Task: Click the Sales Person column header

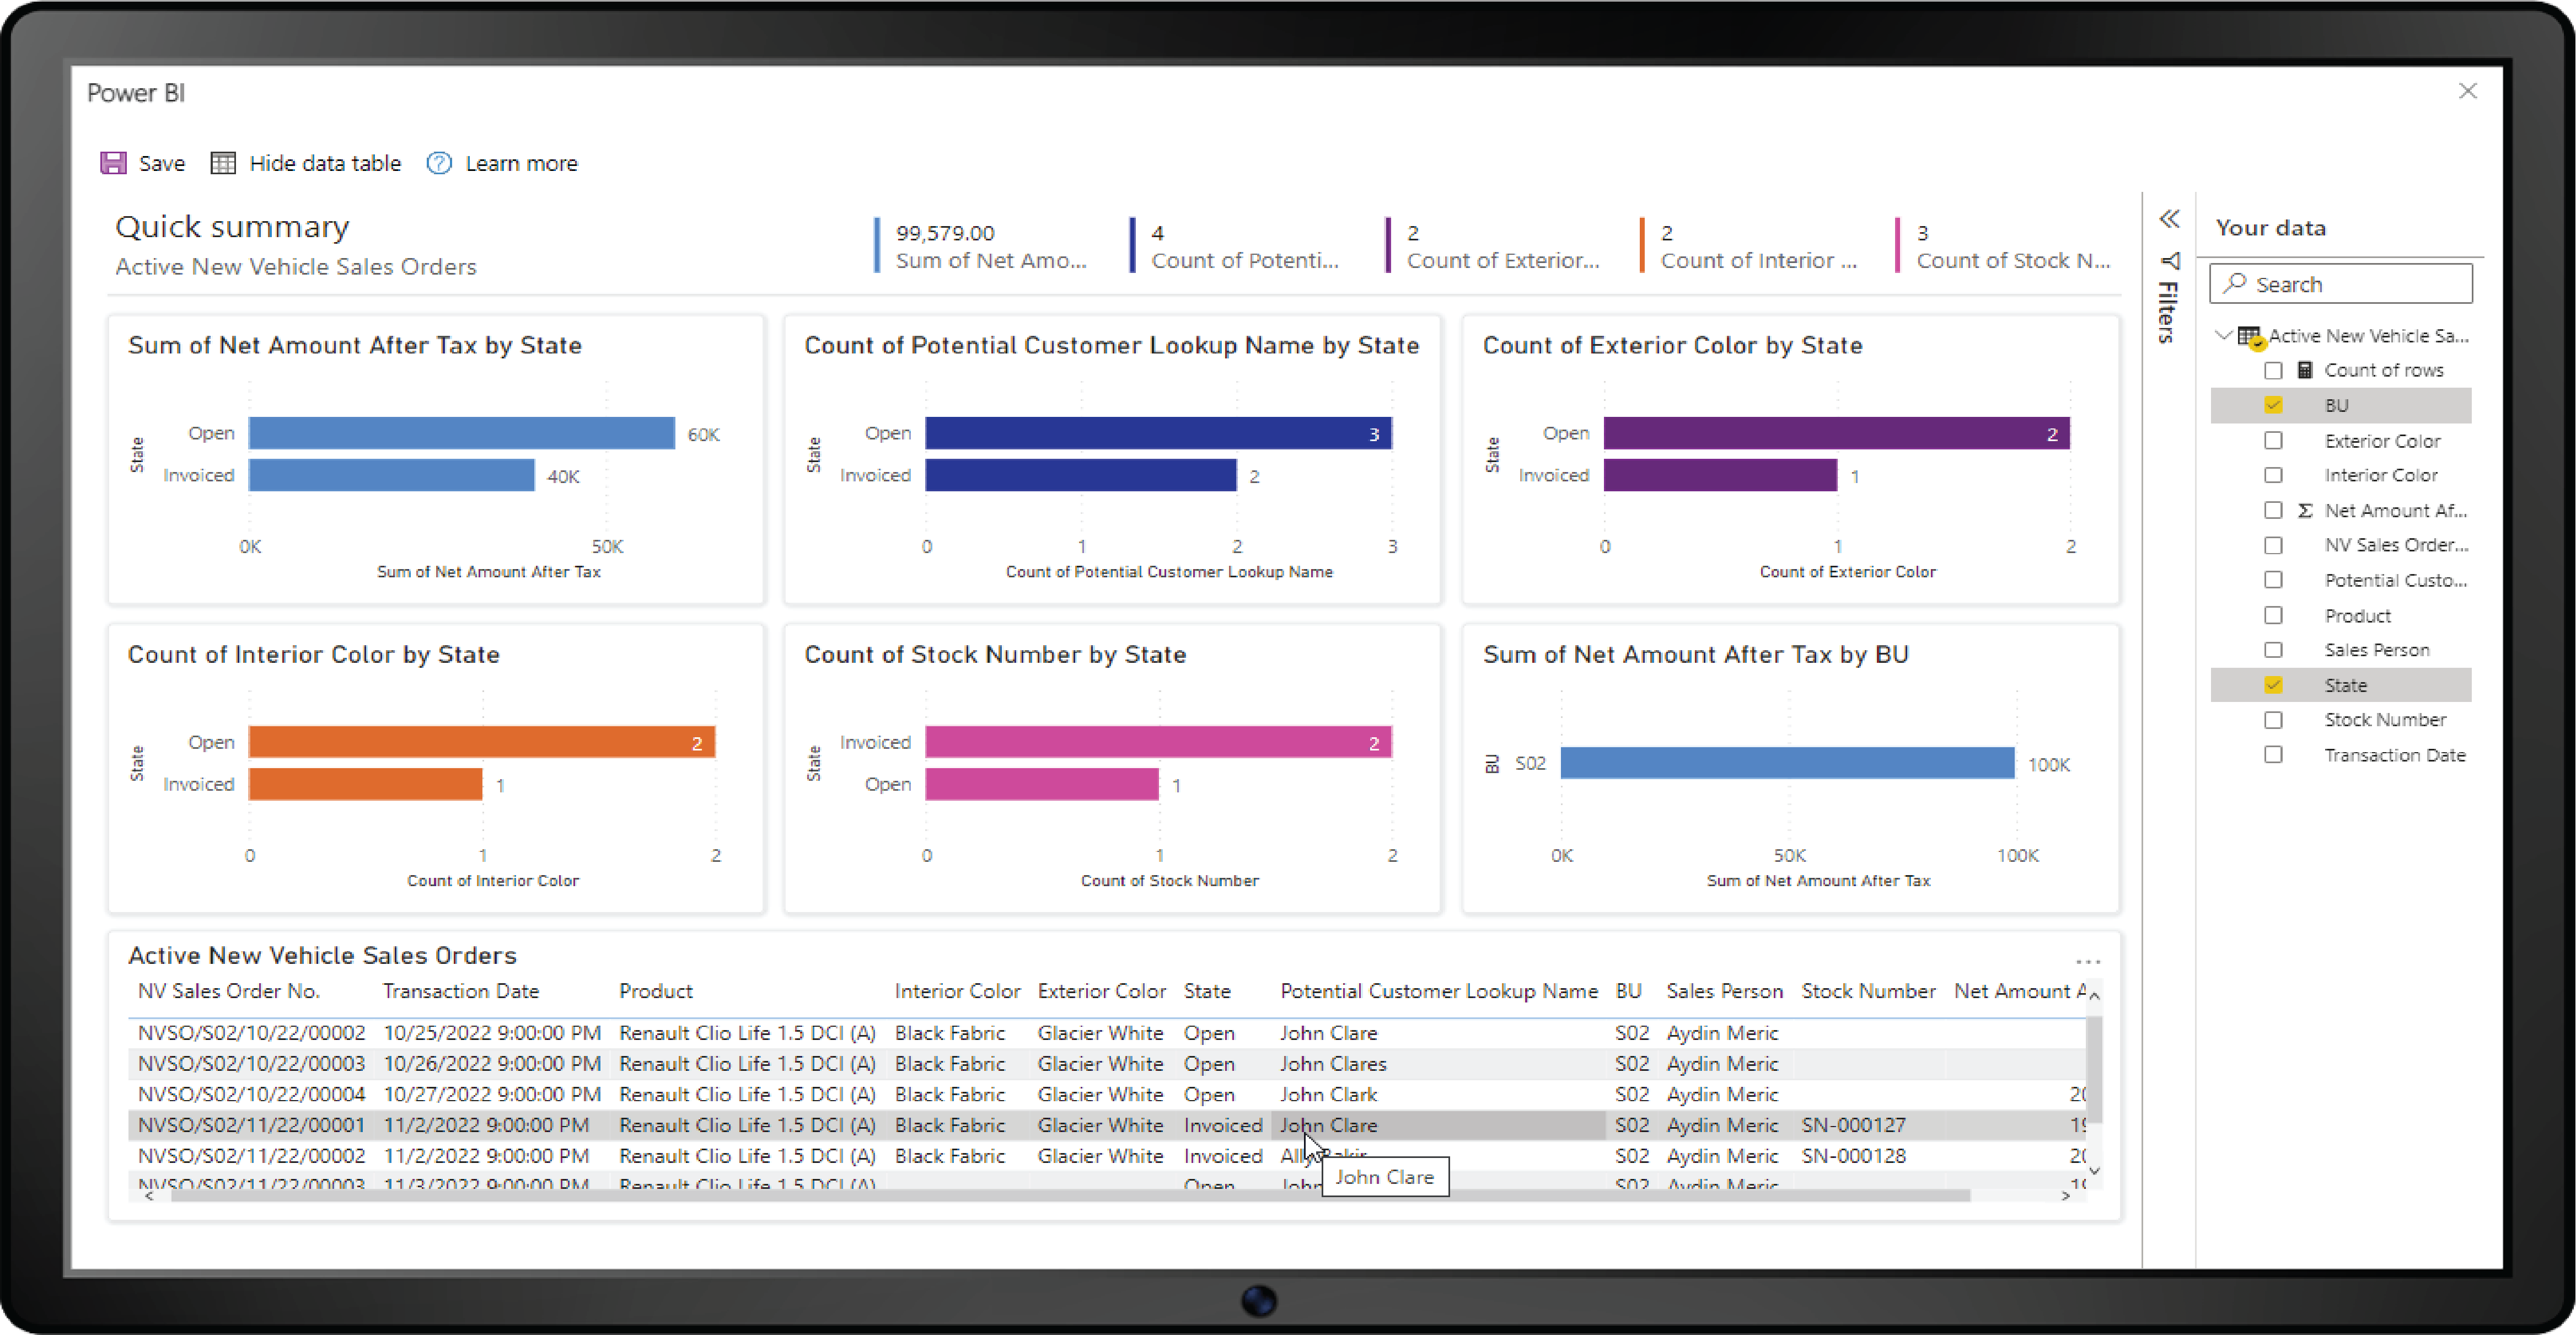Action: pyautogui.click(x=1723, y=991)
